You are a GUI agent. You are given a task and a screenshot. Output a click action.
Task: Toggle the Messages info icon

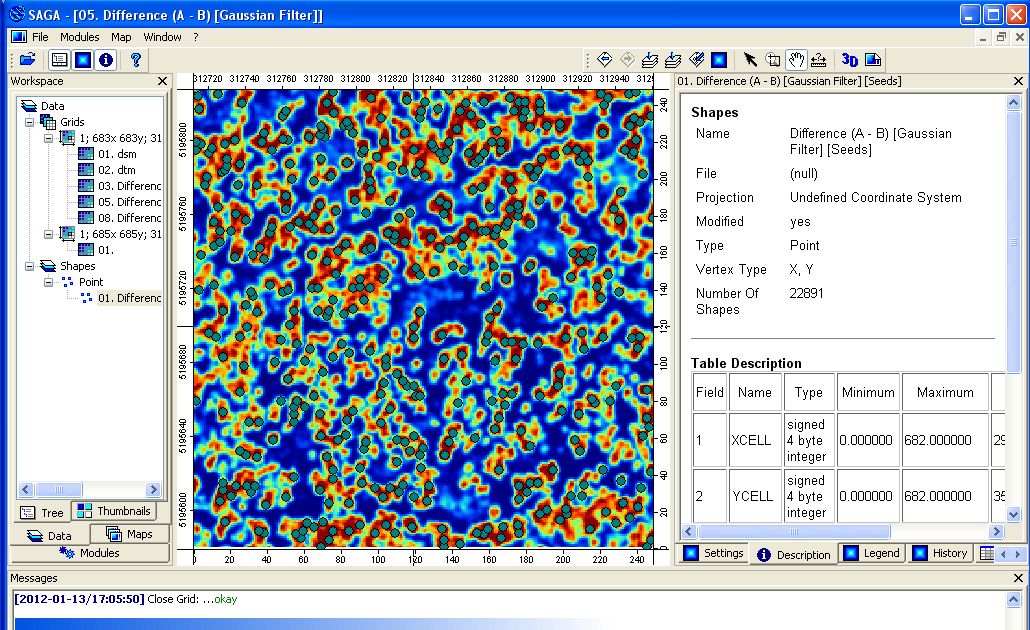tap(106, 60)
